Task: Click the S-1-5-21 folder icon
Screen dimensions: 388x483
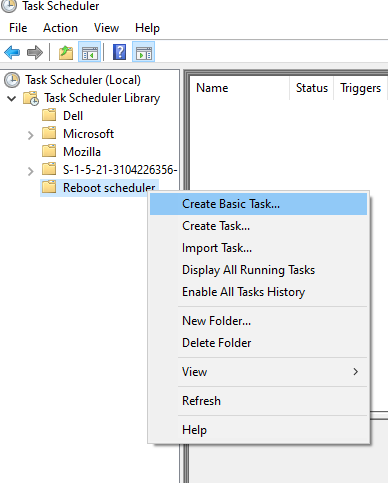Action: (x=49, y=169)
